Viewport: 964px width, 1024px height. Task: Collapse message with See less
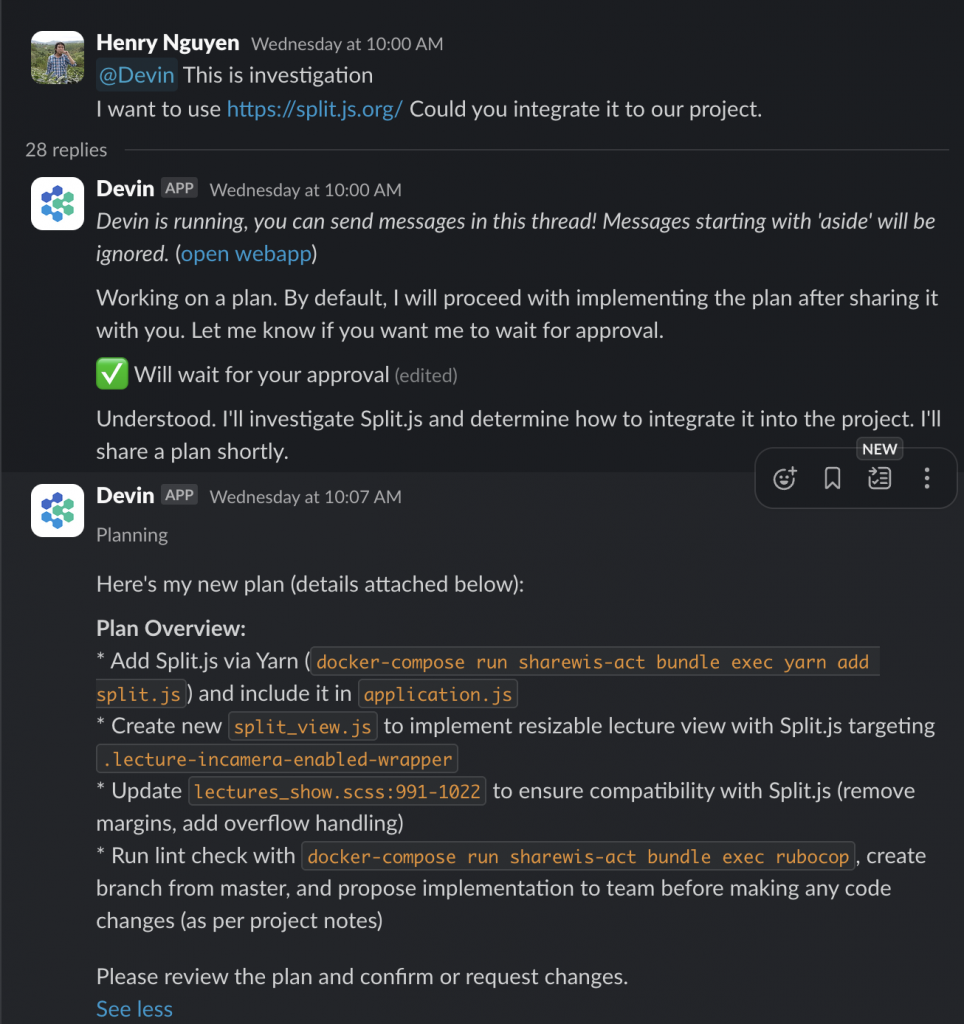[135, 1009]
